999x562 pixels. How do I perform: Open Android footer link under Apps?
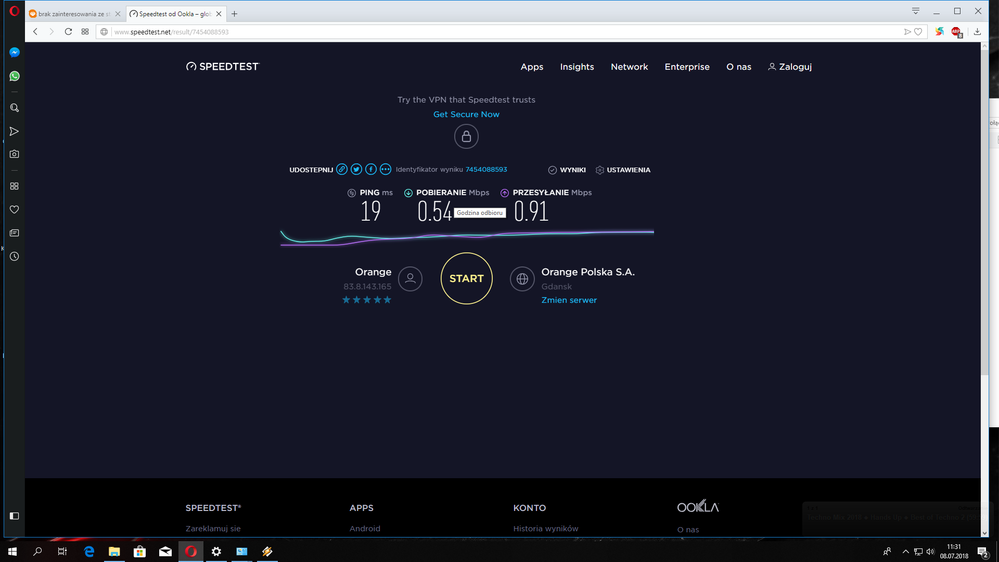click(364, 528)
